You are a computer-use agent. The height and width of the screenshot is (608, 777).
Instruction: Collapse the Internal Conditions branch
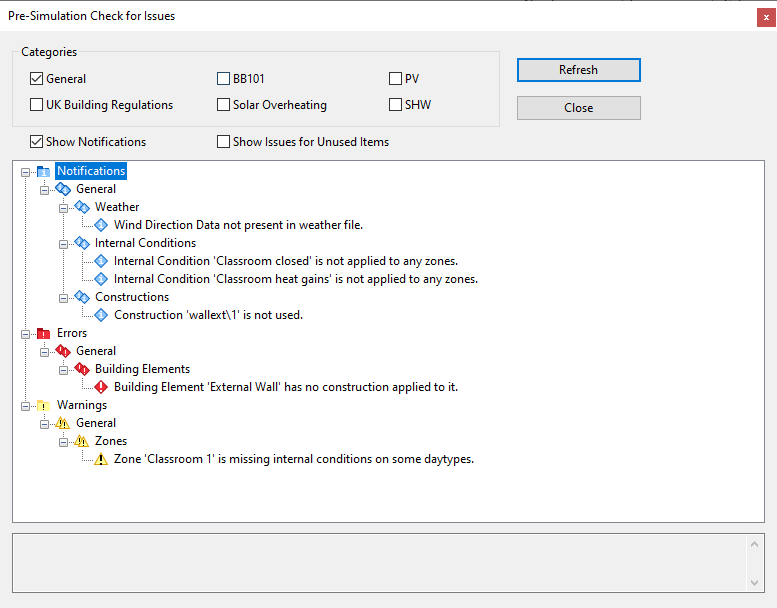coord(63,244)
